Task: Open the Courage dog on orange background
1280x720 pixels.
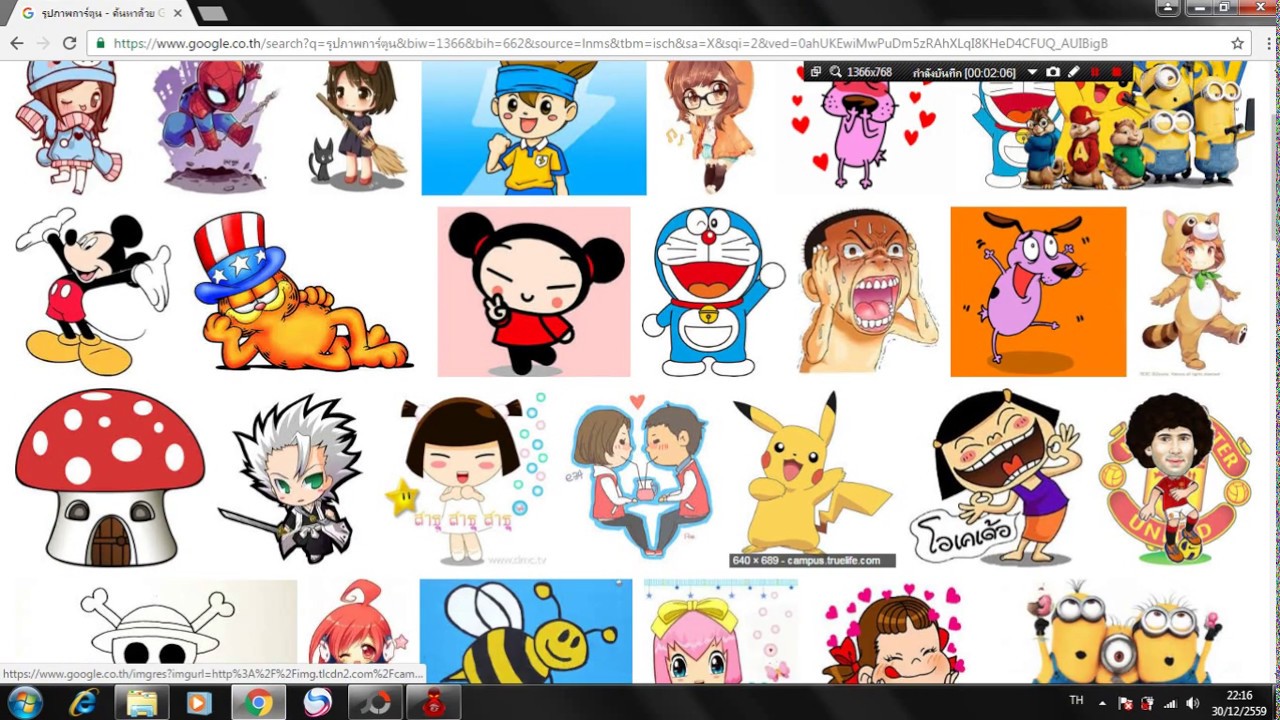Action: [x=1038, y=291]
